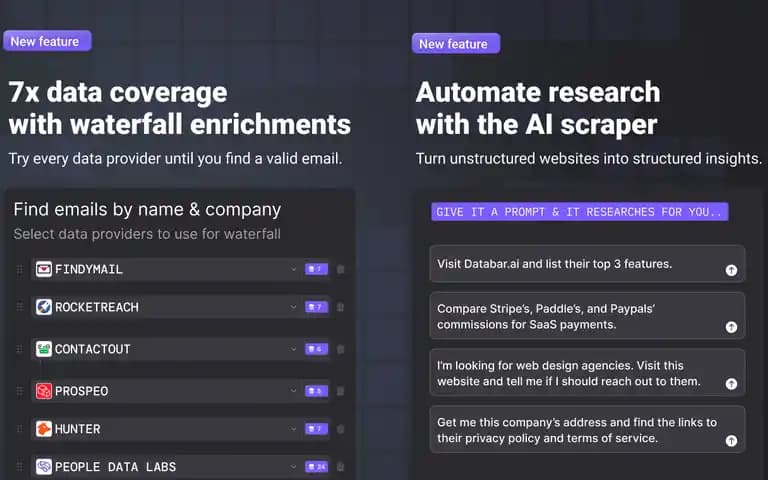Delete the People Data Labs provider with trash icon
Image resolution: width=768 pixels, height=480 pixels.
point(341,466)
